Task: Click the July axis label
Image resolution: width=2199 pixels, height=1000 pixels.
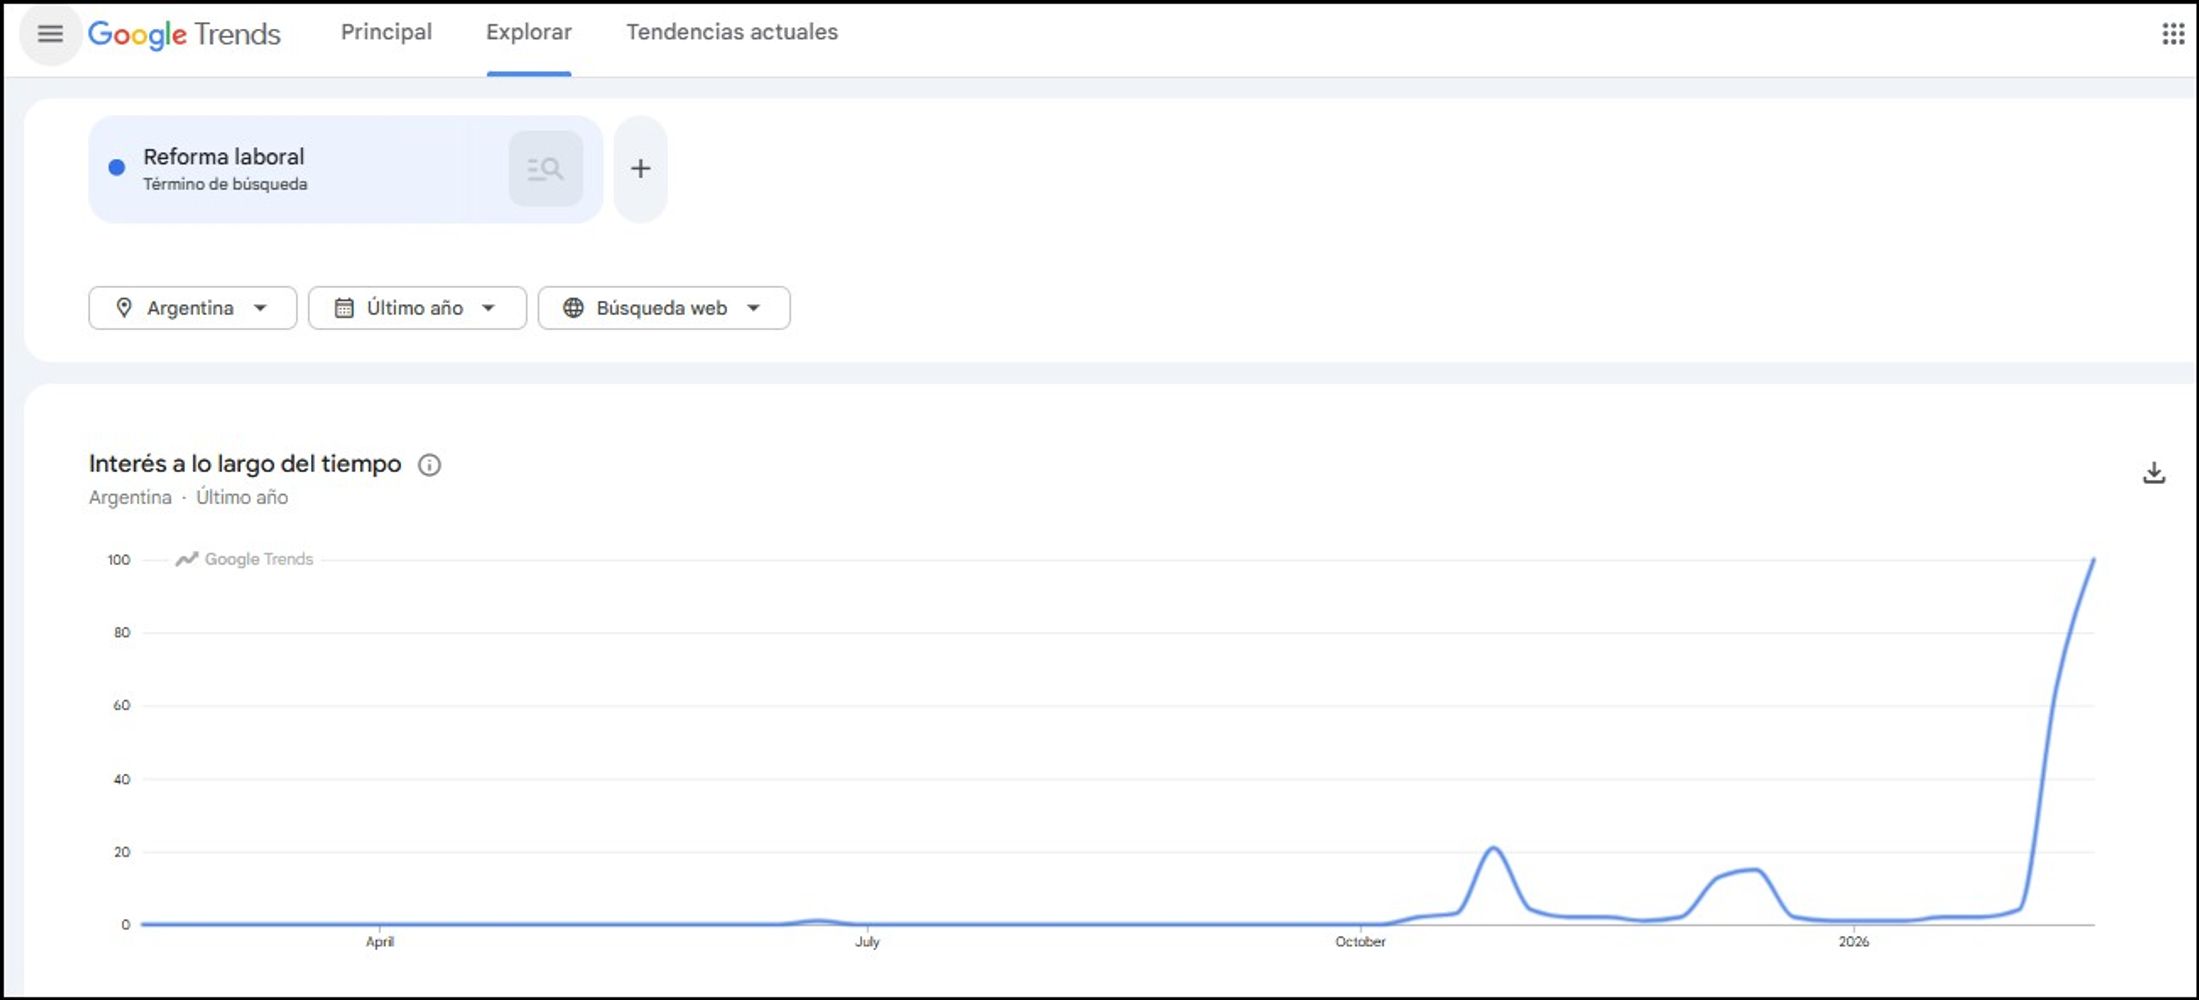Action: [x=867, y=942]
